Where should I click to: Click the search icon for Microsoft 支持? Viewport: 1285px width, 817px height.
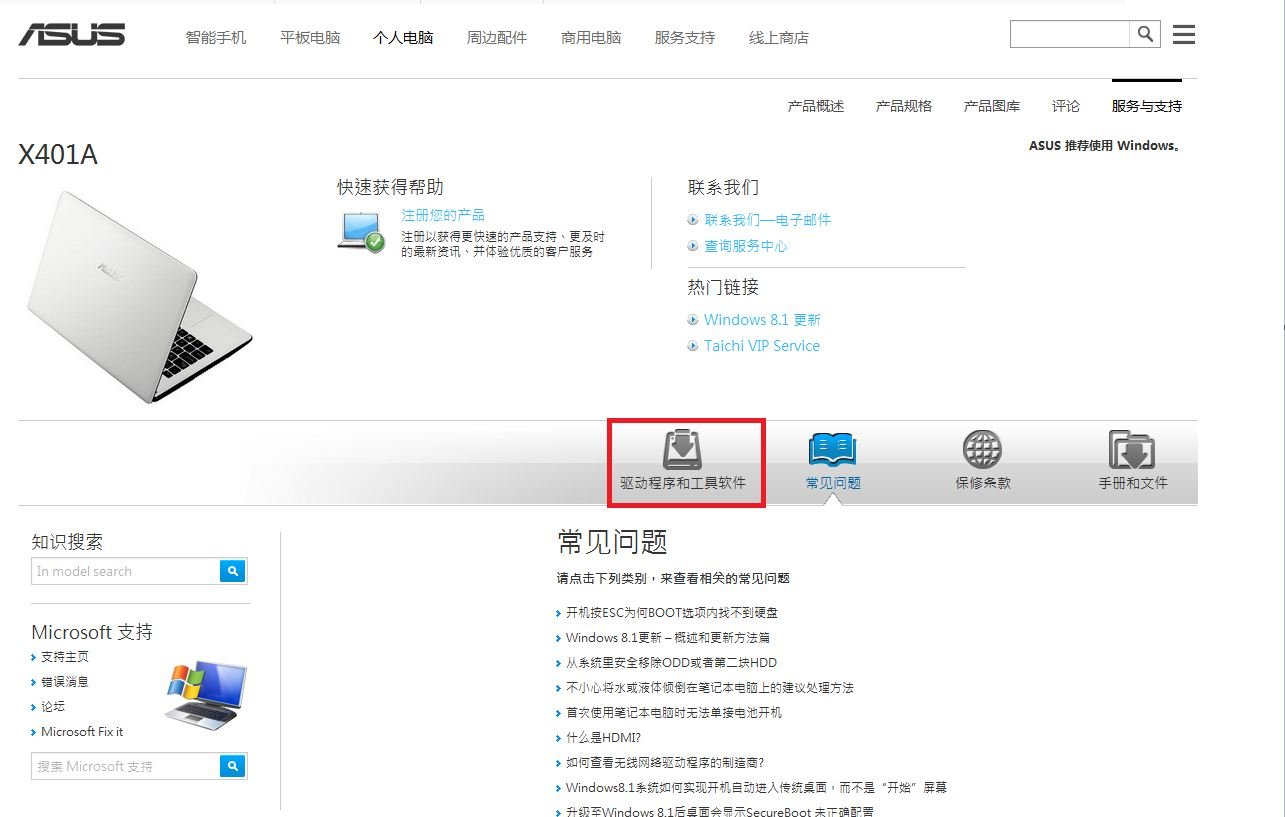click(x=232, y=766)
